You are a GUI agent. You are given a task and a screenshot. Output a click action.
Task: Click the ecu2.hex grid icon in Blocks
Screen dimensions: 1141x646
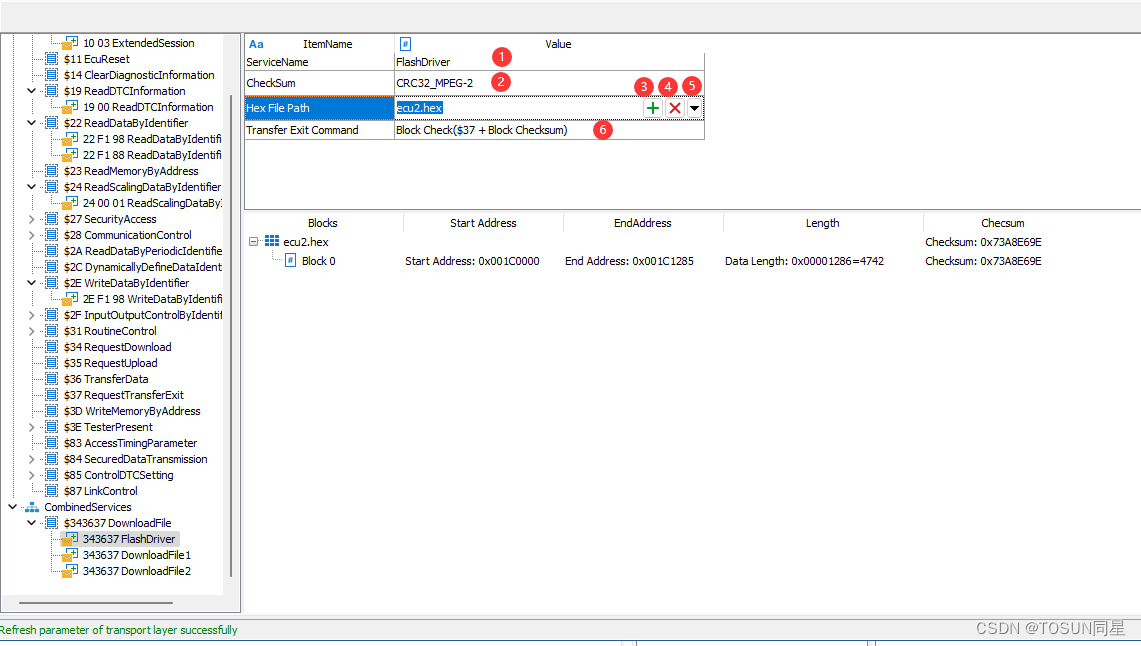click(x=271, y=242)
